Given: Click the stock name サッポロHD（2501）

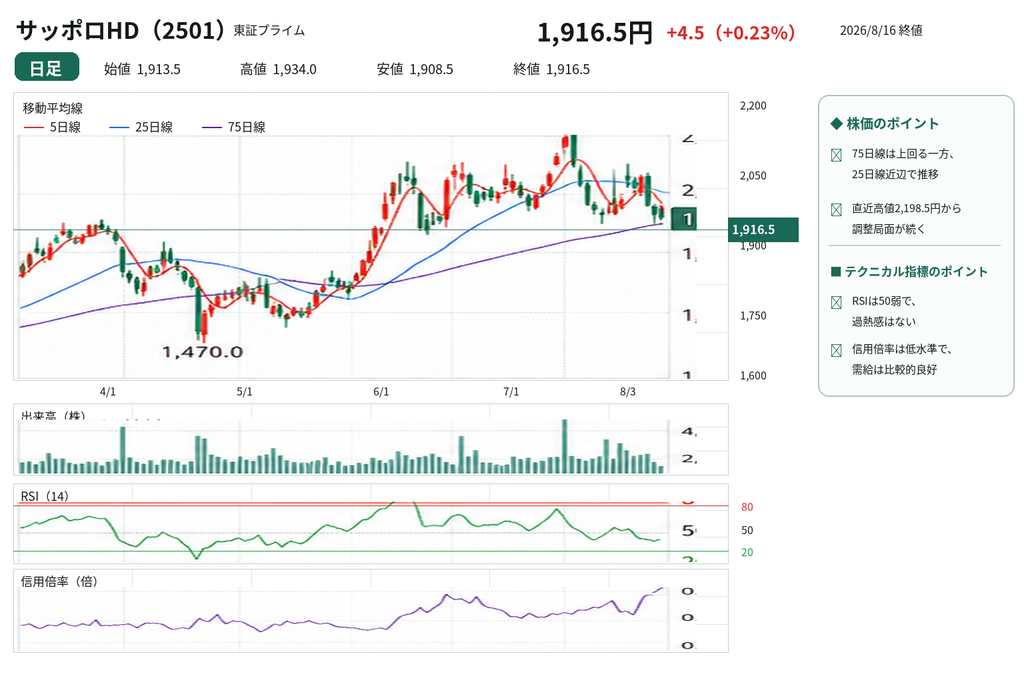Looking at the screenshot, I should click(x=121, y=31).
